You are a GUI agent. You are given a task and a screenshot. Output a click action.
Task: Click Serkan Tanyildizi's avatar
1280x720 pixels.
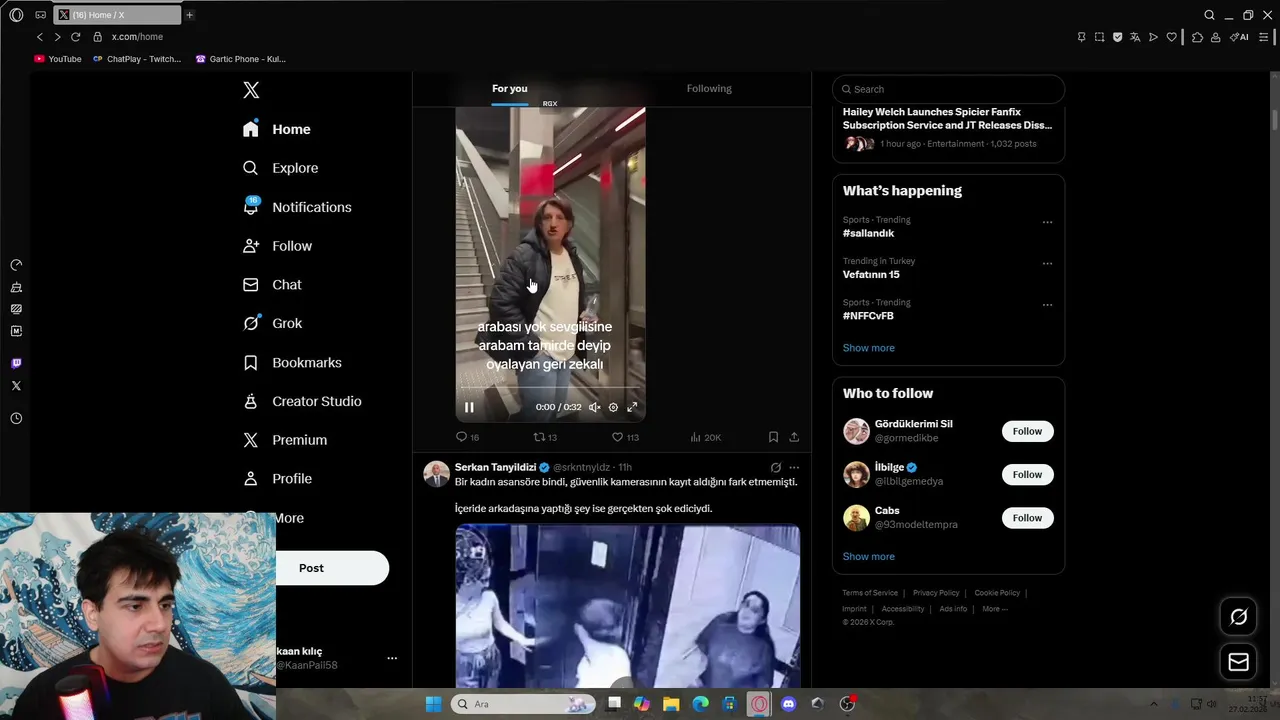click(437, 474)
